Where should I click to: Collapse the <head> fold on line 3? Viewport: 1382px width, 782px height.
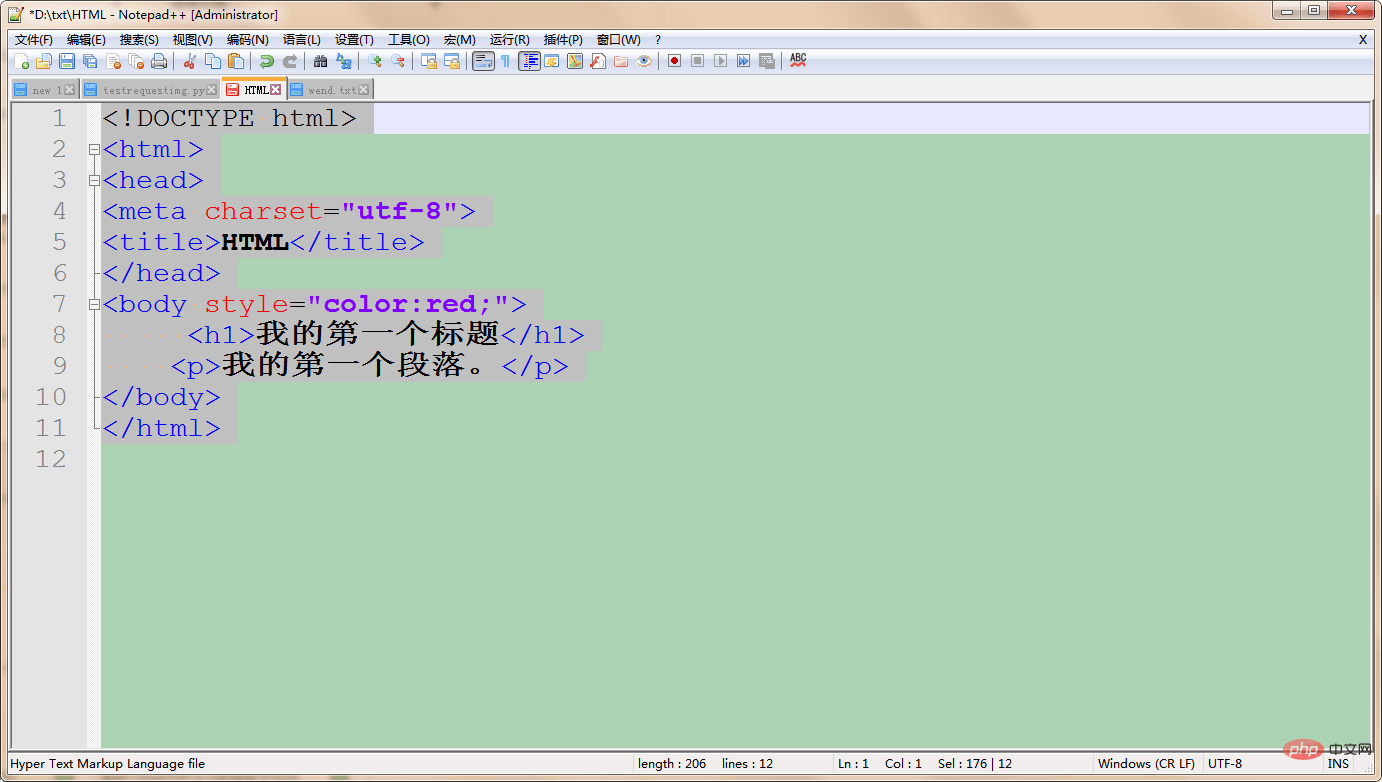[94, 181]
